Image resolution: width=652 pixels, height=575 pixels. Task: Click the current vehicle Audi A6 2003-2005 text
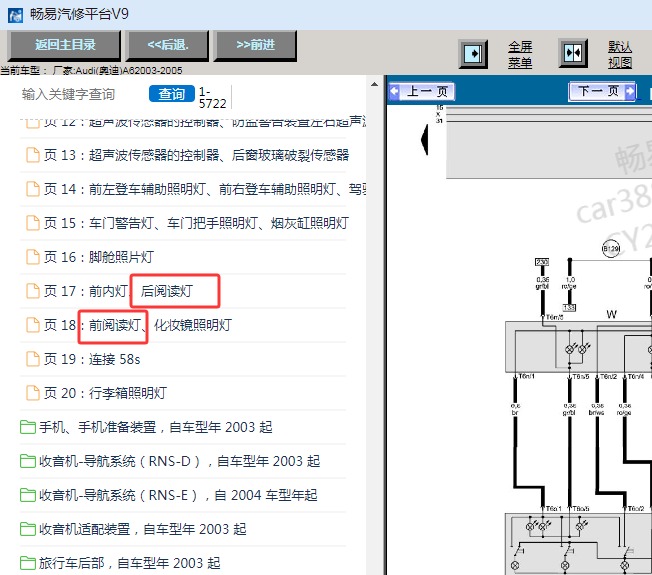[91, 70]
